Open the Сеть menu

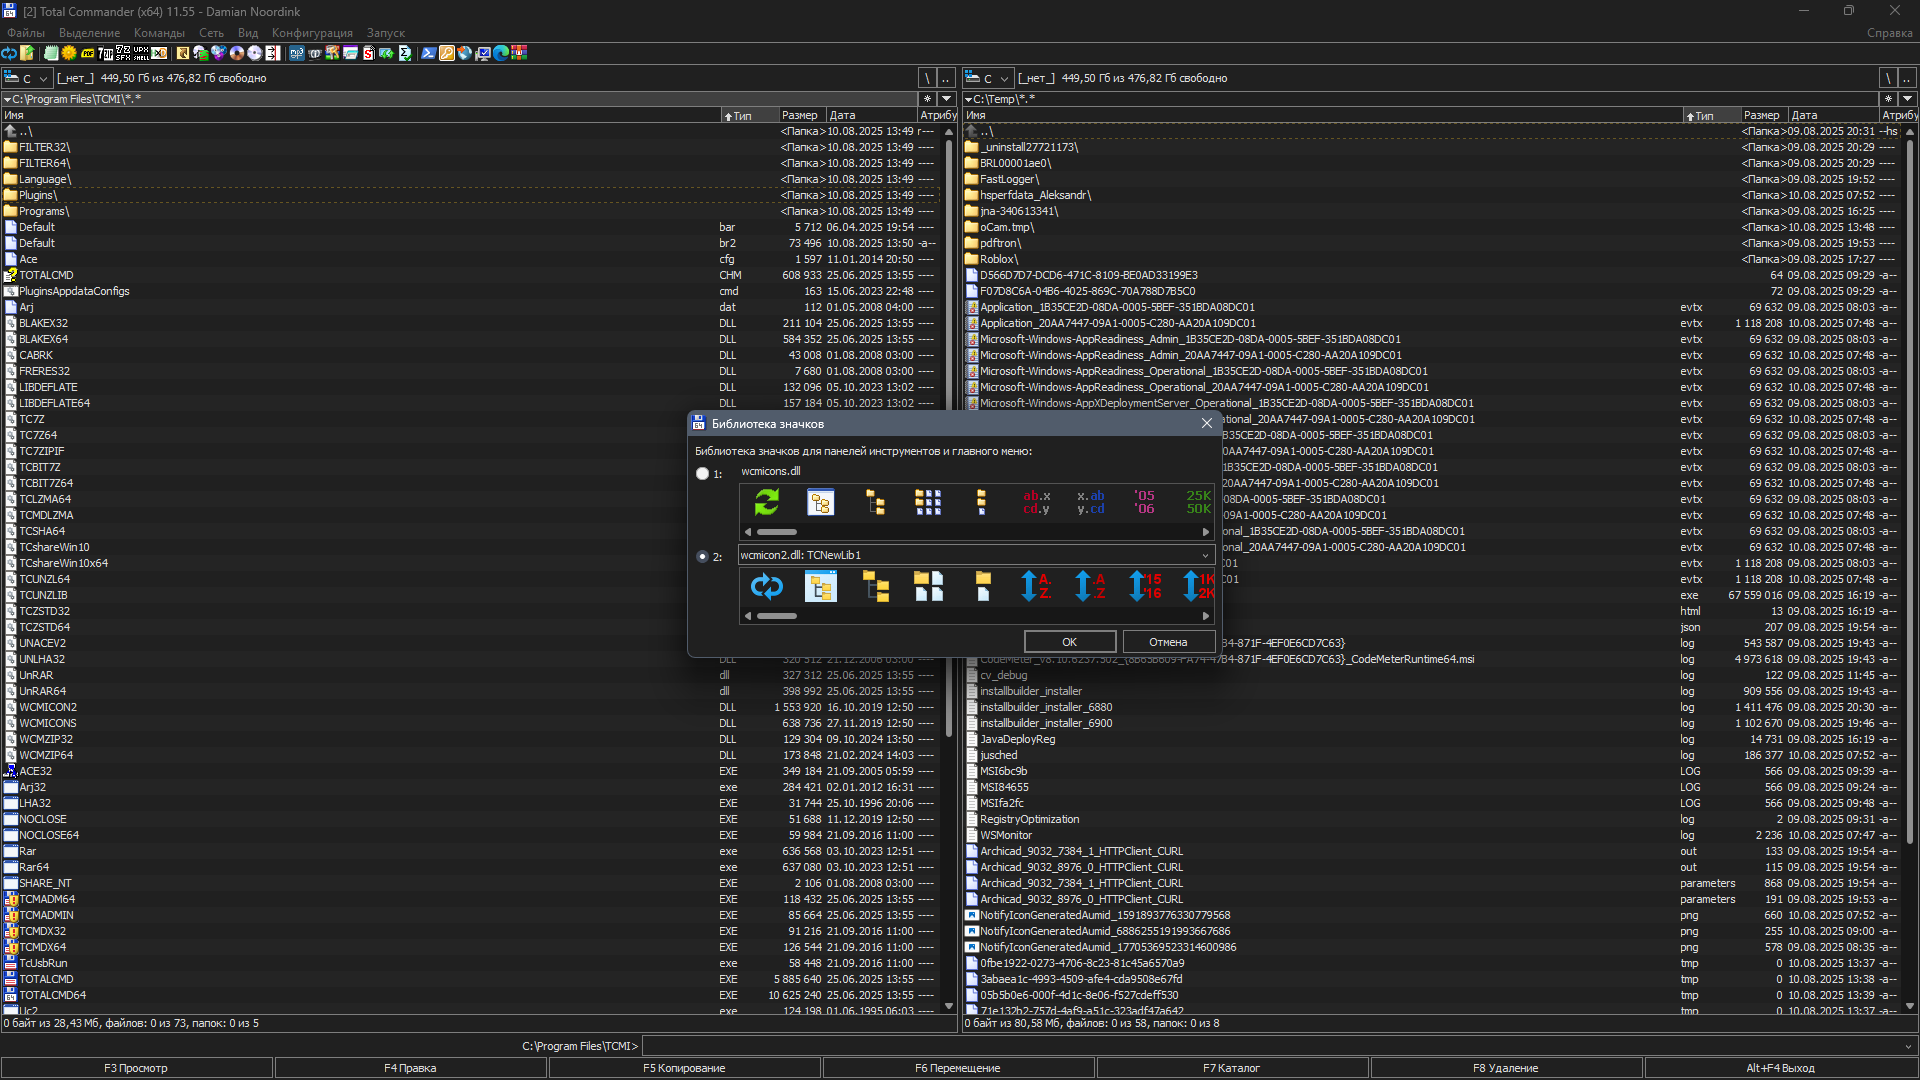[x=211, y=33]
